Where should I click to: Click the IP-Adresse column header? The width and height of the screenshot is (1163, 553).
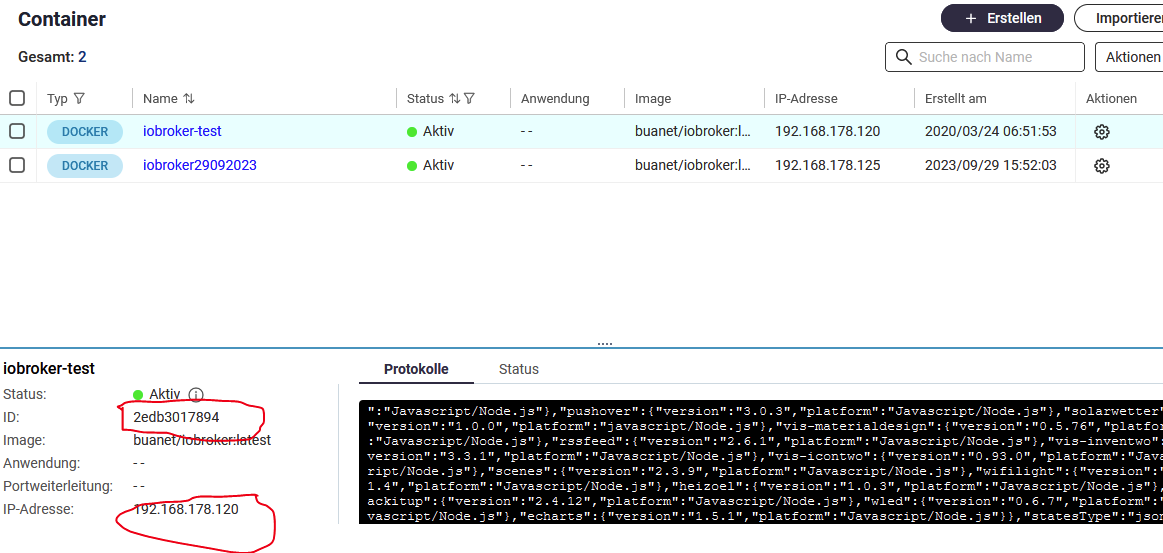pyautogui.click(x=806, y=99)
